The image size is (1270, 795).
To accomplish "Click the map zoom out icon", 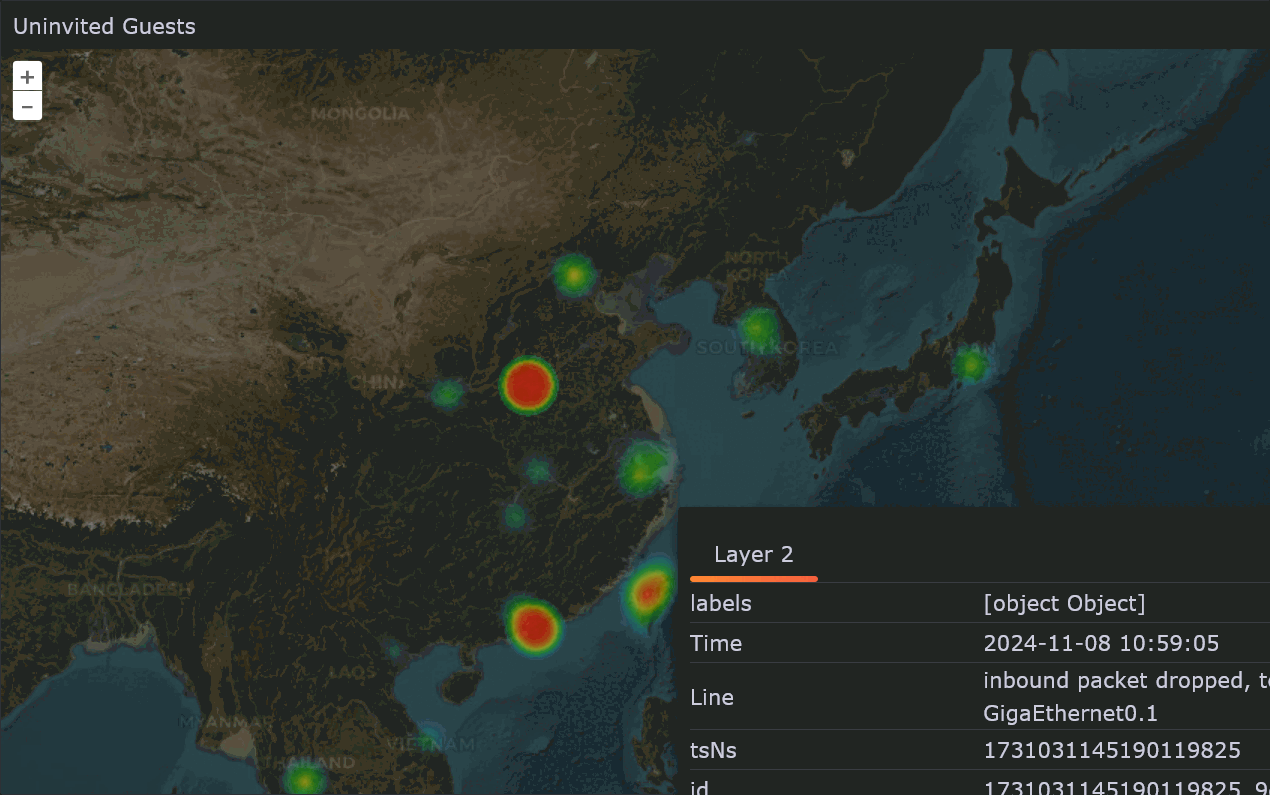I will (x=27, y=105).
